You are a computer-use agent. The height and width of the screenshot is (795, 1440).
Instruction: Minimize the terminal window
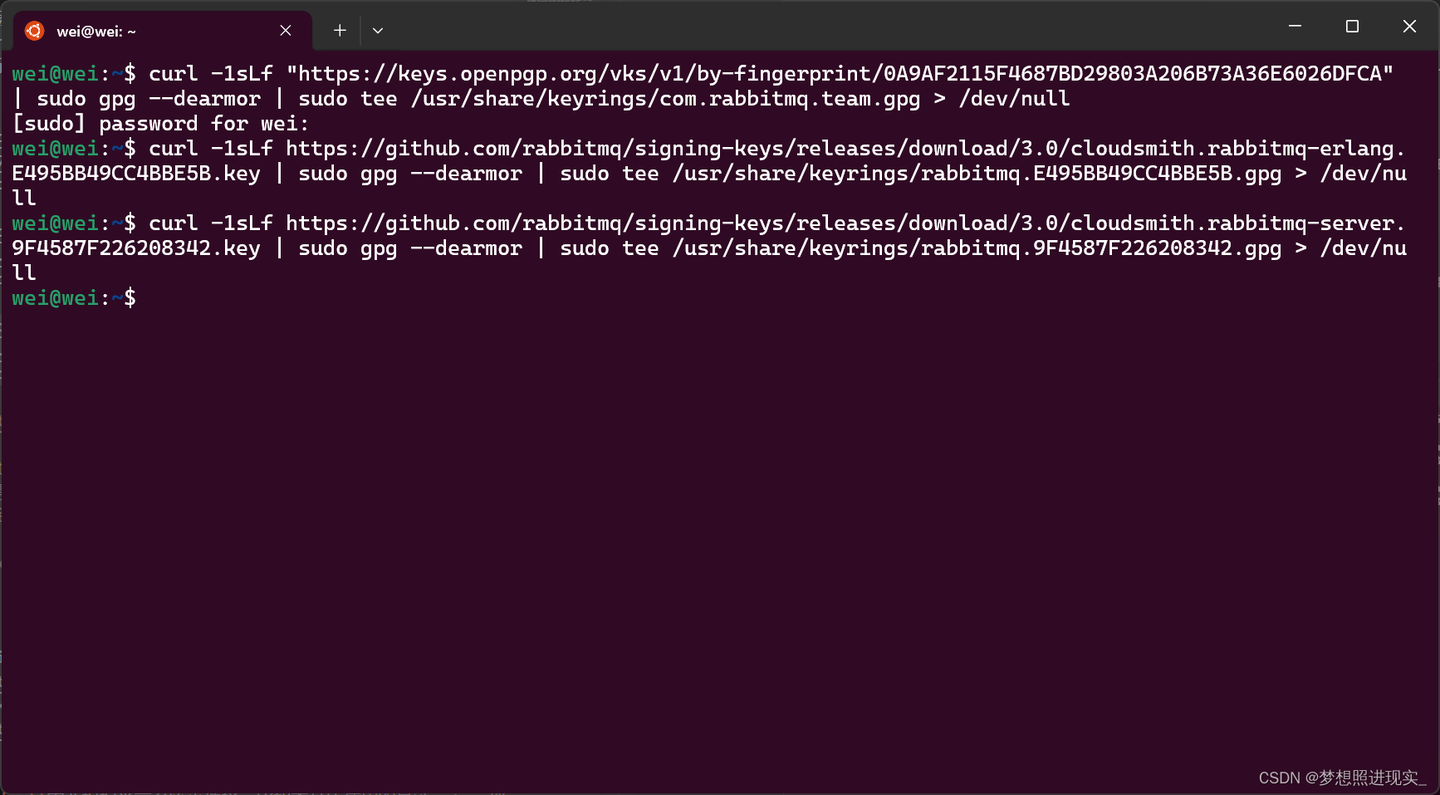coord(1295,27)
